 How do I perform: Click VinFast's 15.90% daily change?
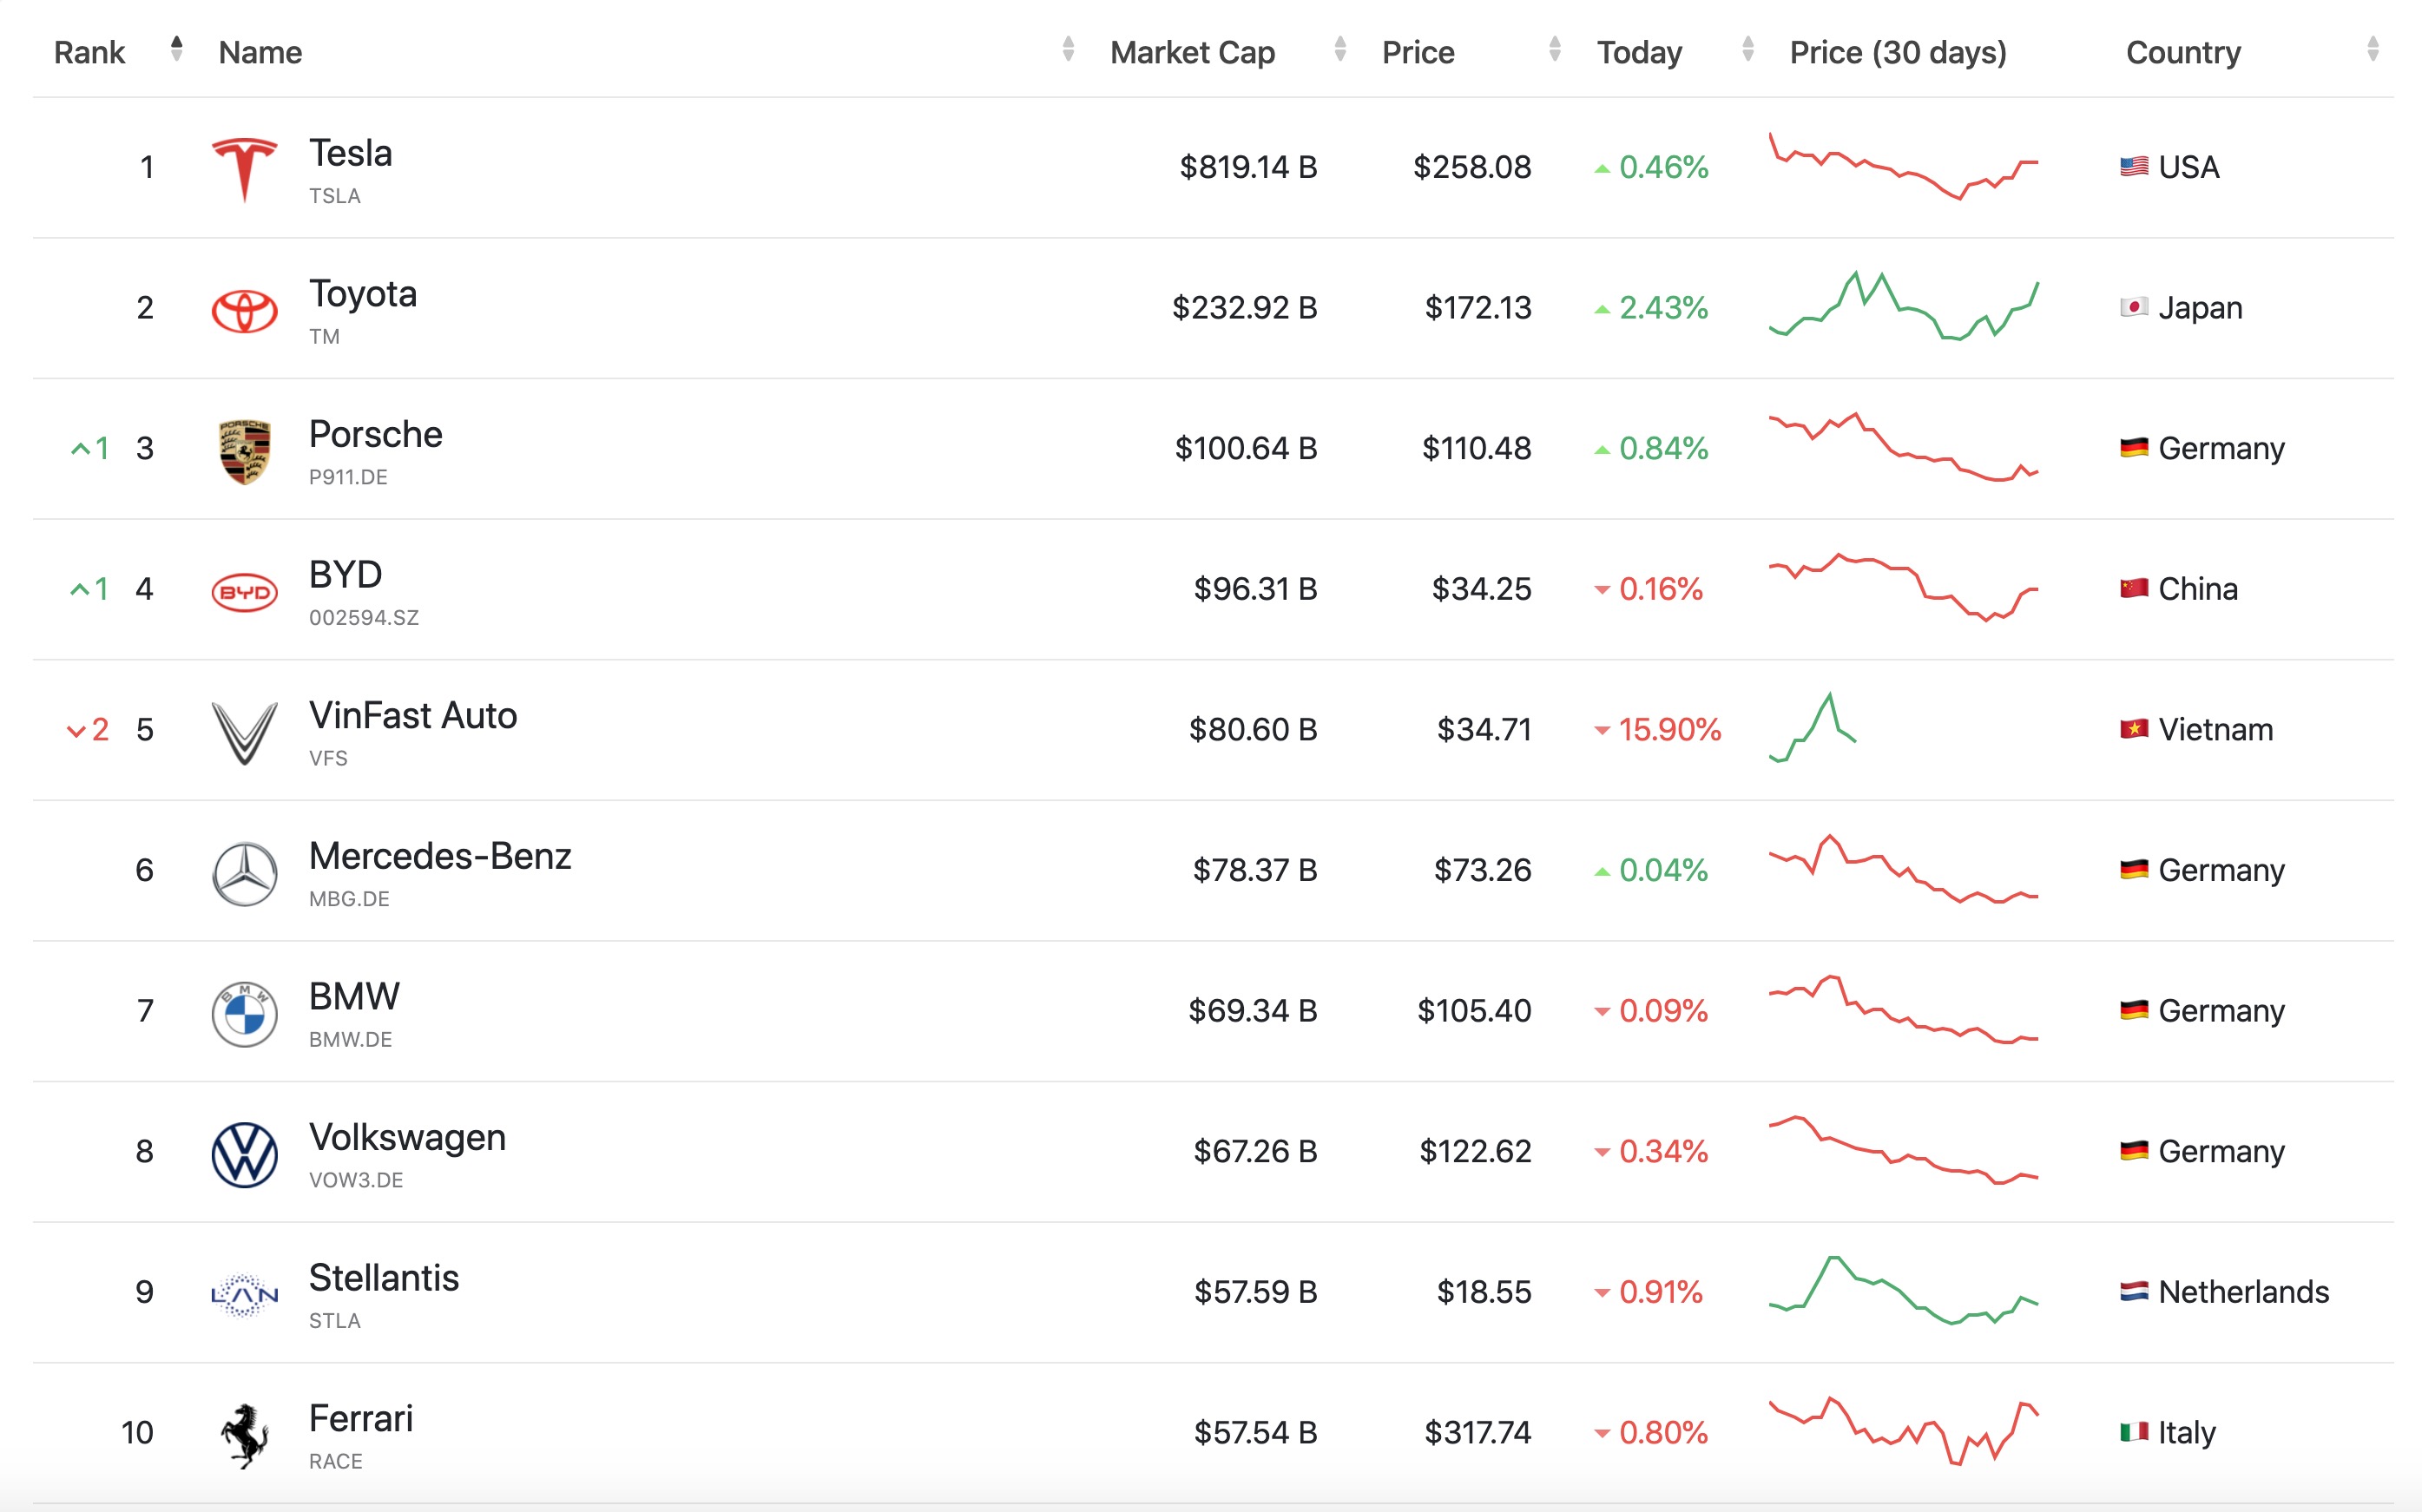point(1657,729)
